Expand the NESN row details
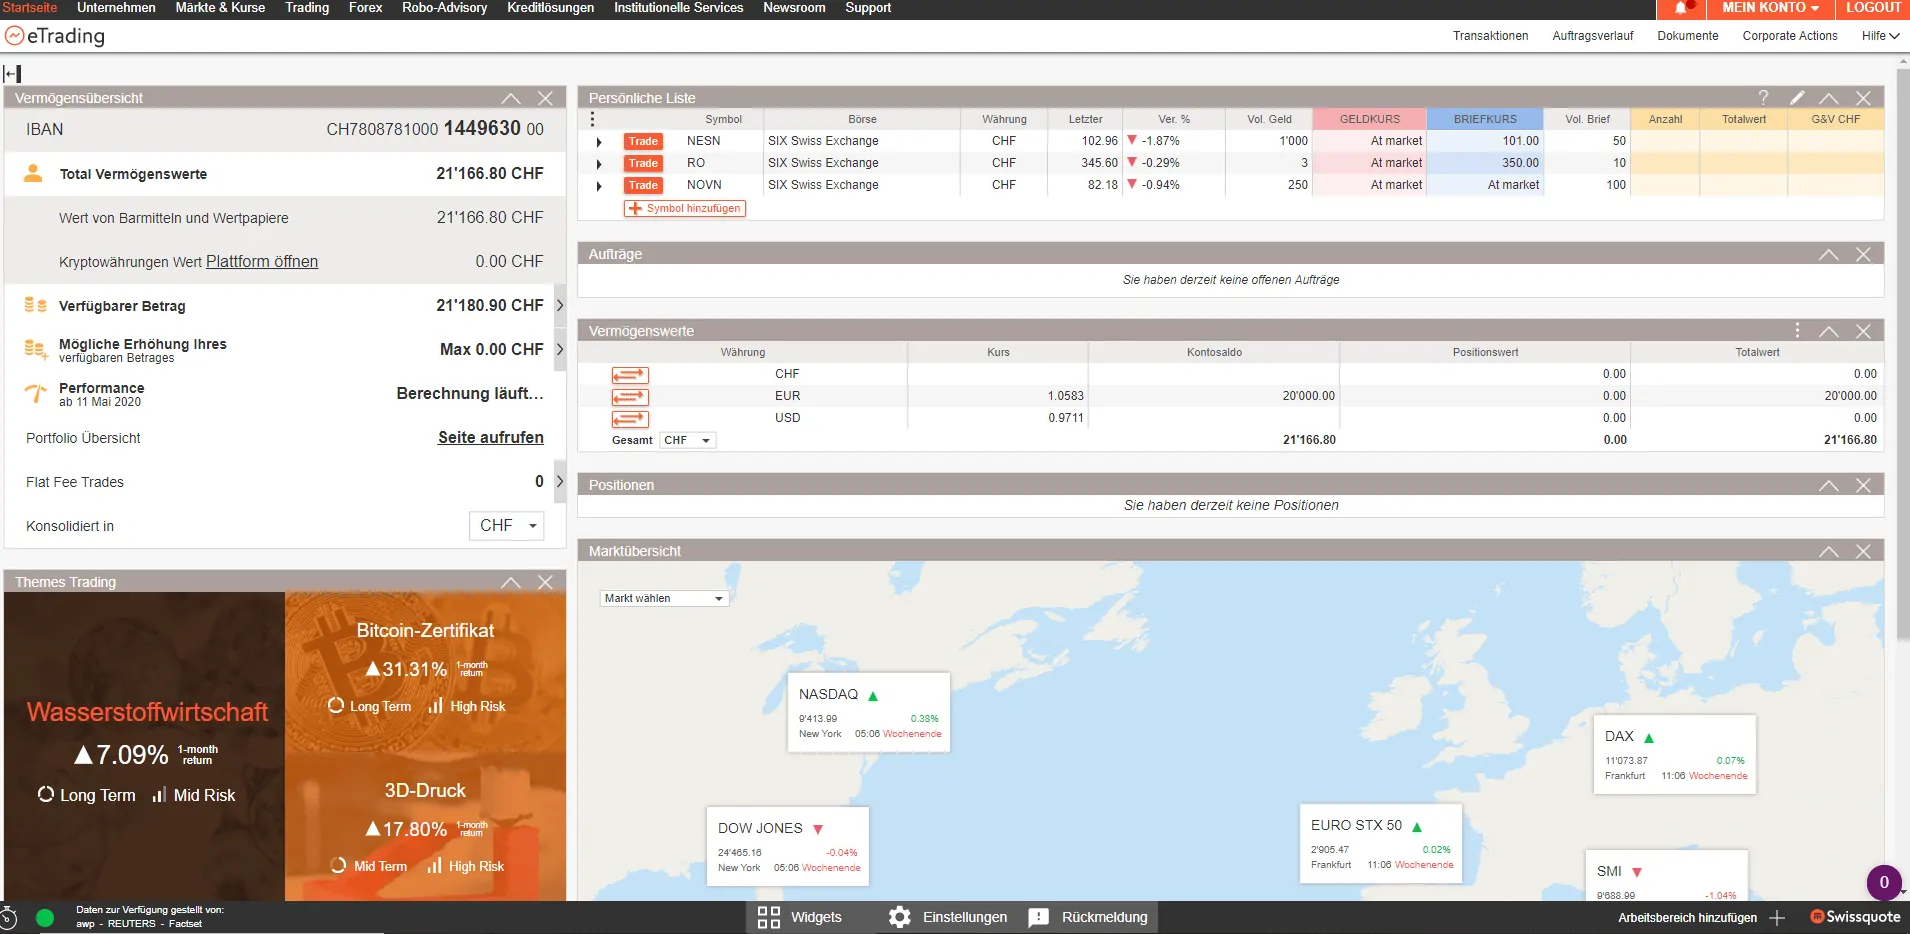The height and width of the screenshot is (934, 1910). tap(599, 142)
